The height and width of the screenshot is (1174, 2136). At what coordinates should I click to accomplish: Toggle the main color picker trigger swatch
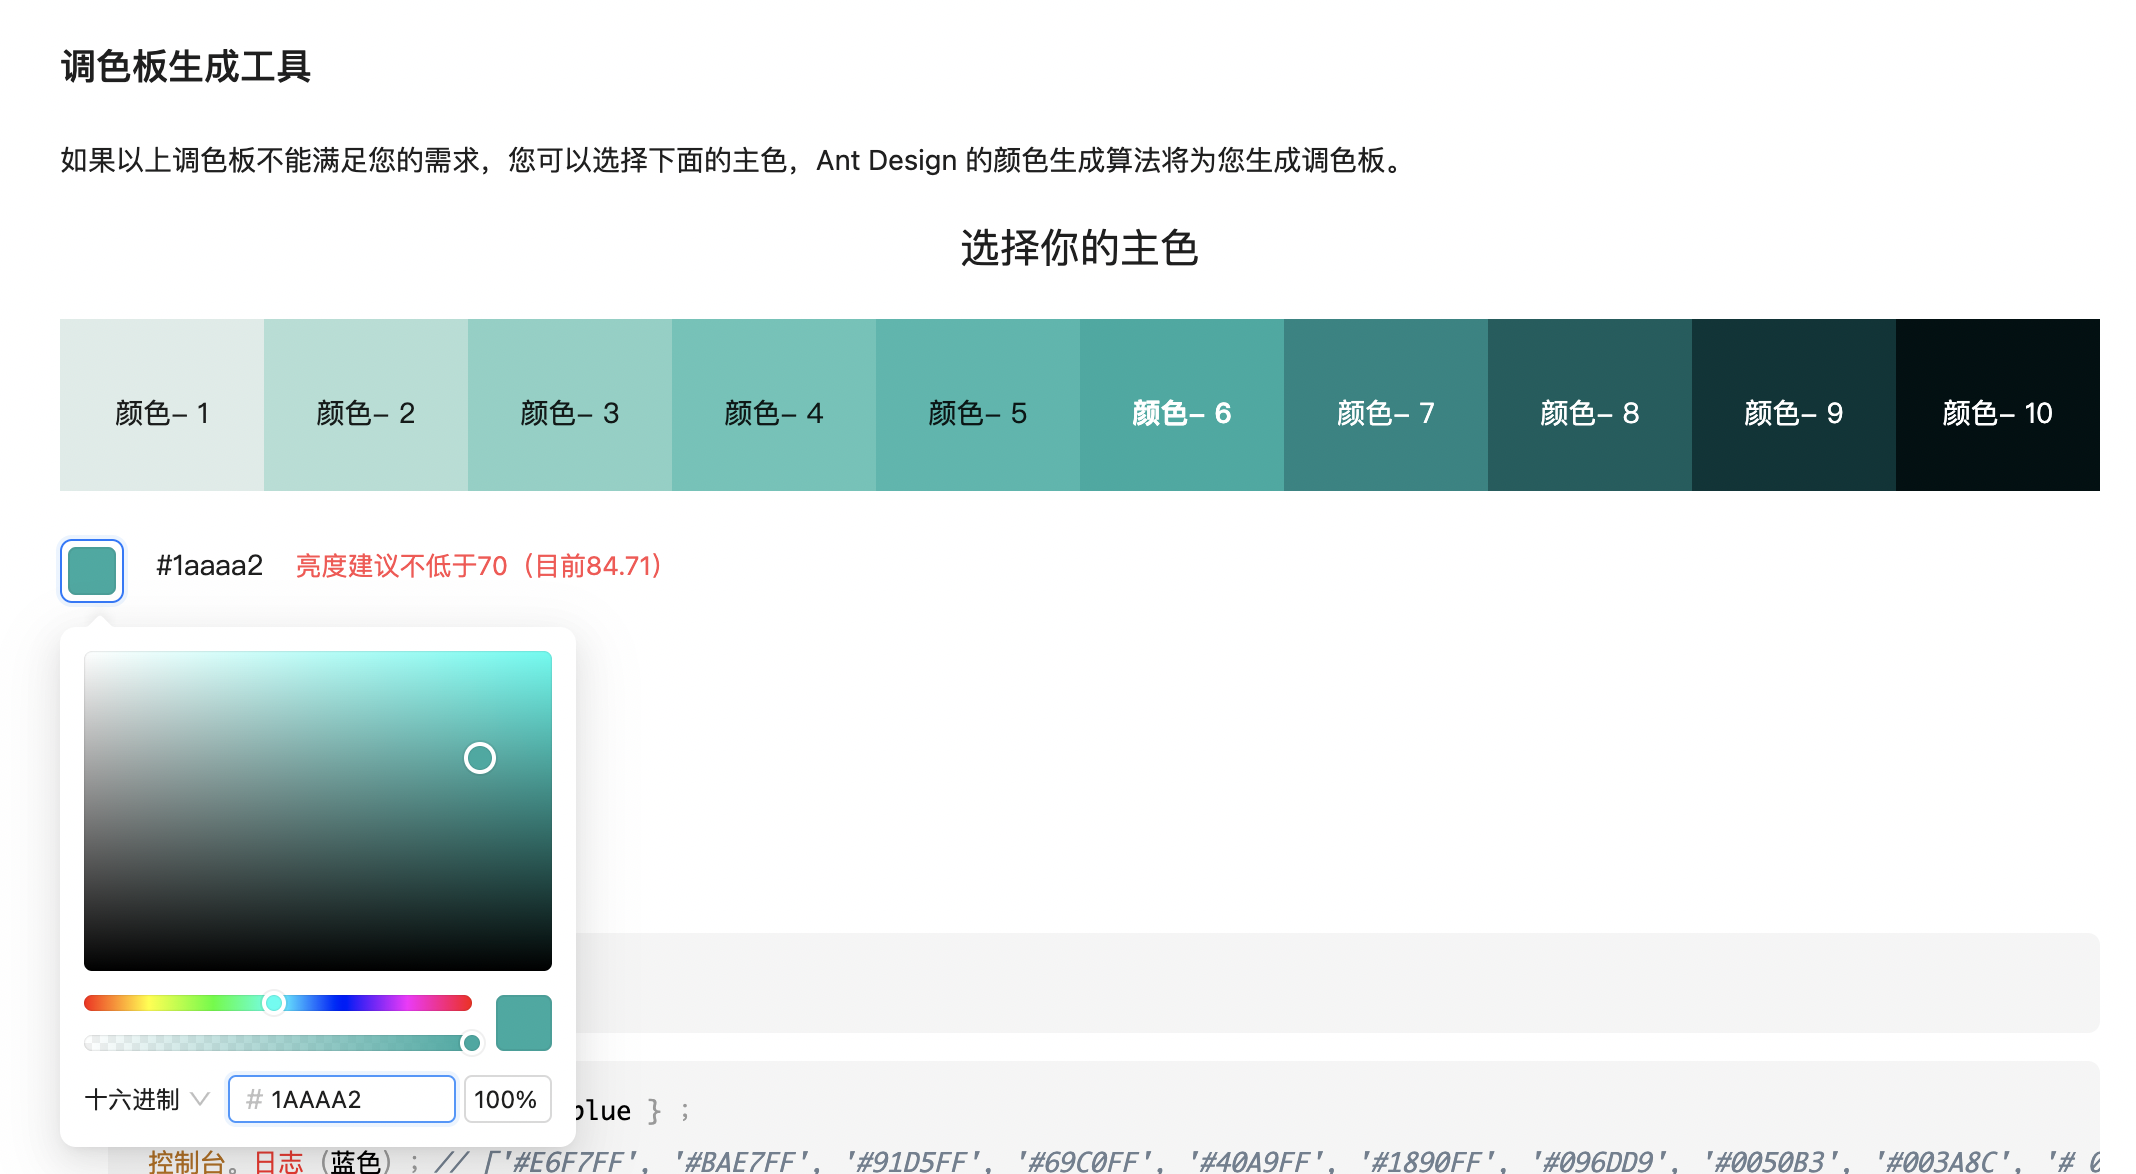click(x=92, y=571)
